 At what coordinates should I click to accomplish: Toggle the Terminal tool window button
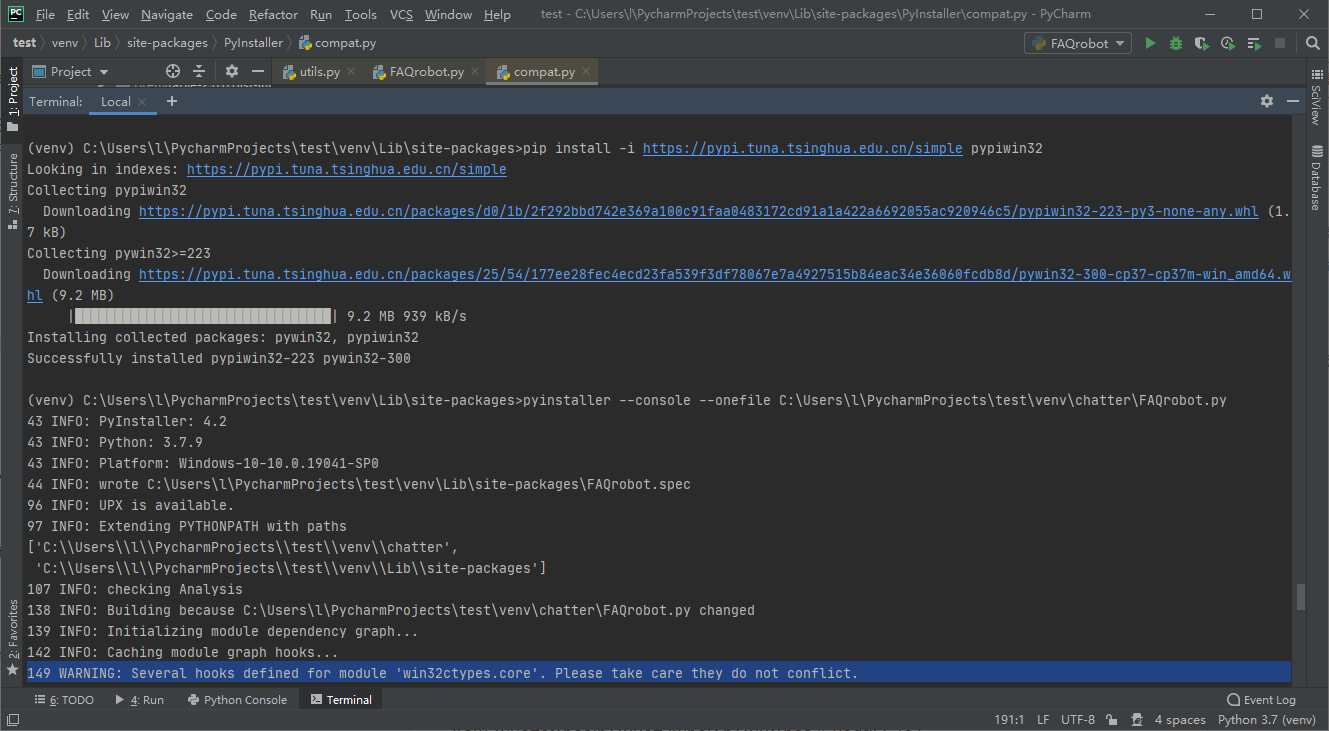(341, 700)
